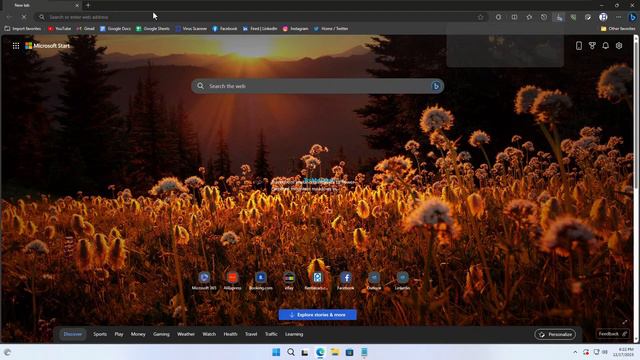Image resolution: width=640 pixels, height=360 pixels.
Task: Open AliExpress quick link
Action: [232, 281]
